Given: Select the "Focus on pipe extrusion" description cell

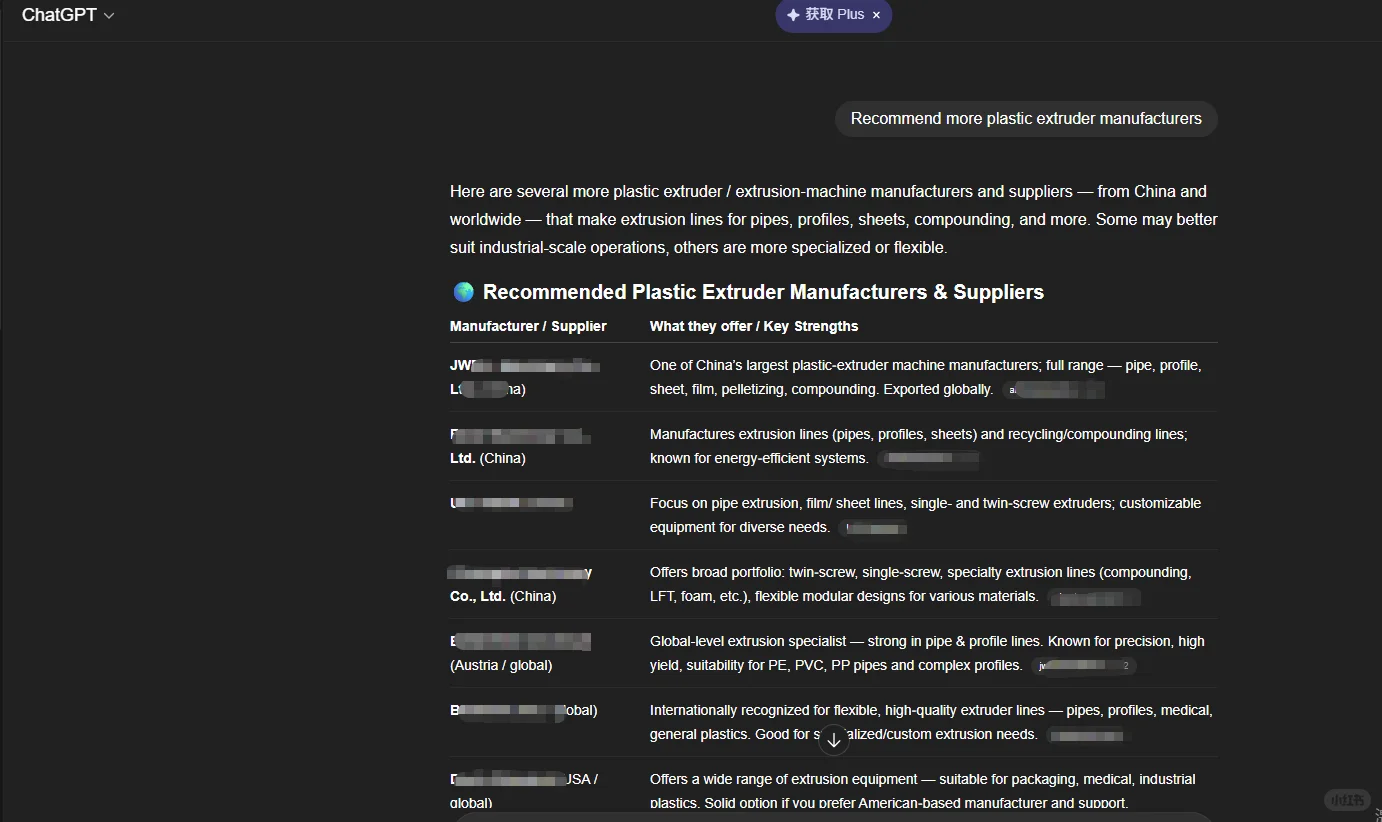Looking at the screenshot, I should [x=925, y=515].
